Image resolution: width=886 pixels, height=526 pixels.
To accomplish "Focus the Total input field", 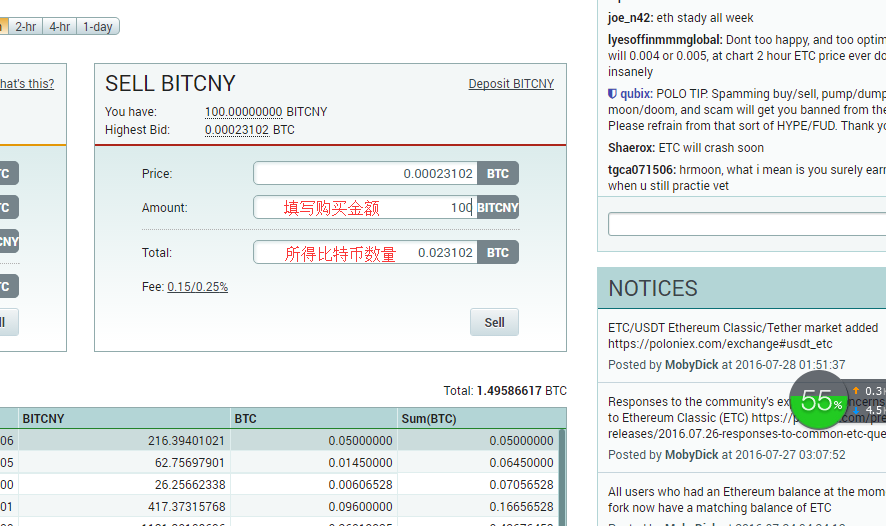I will click(366, 253).
